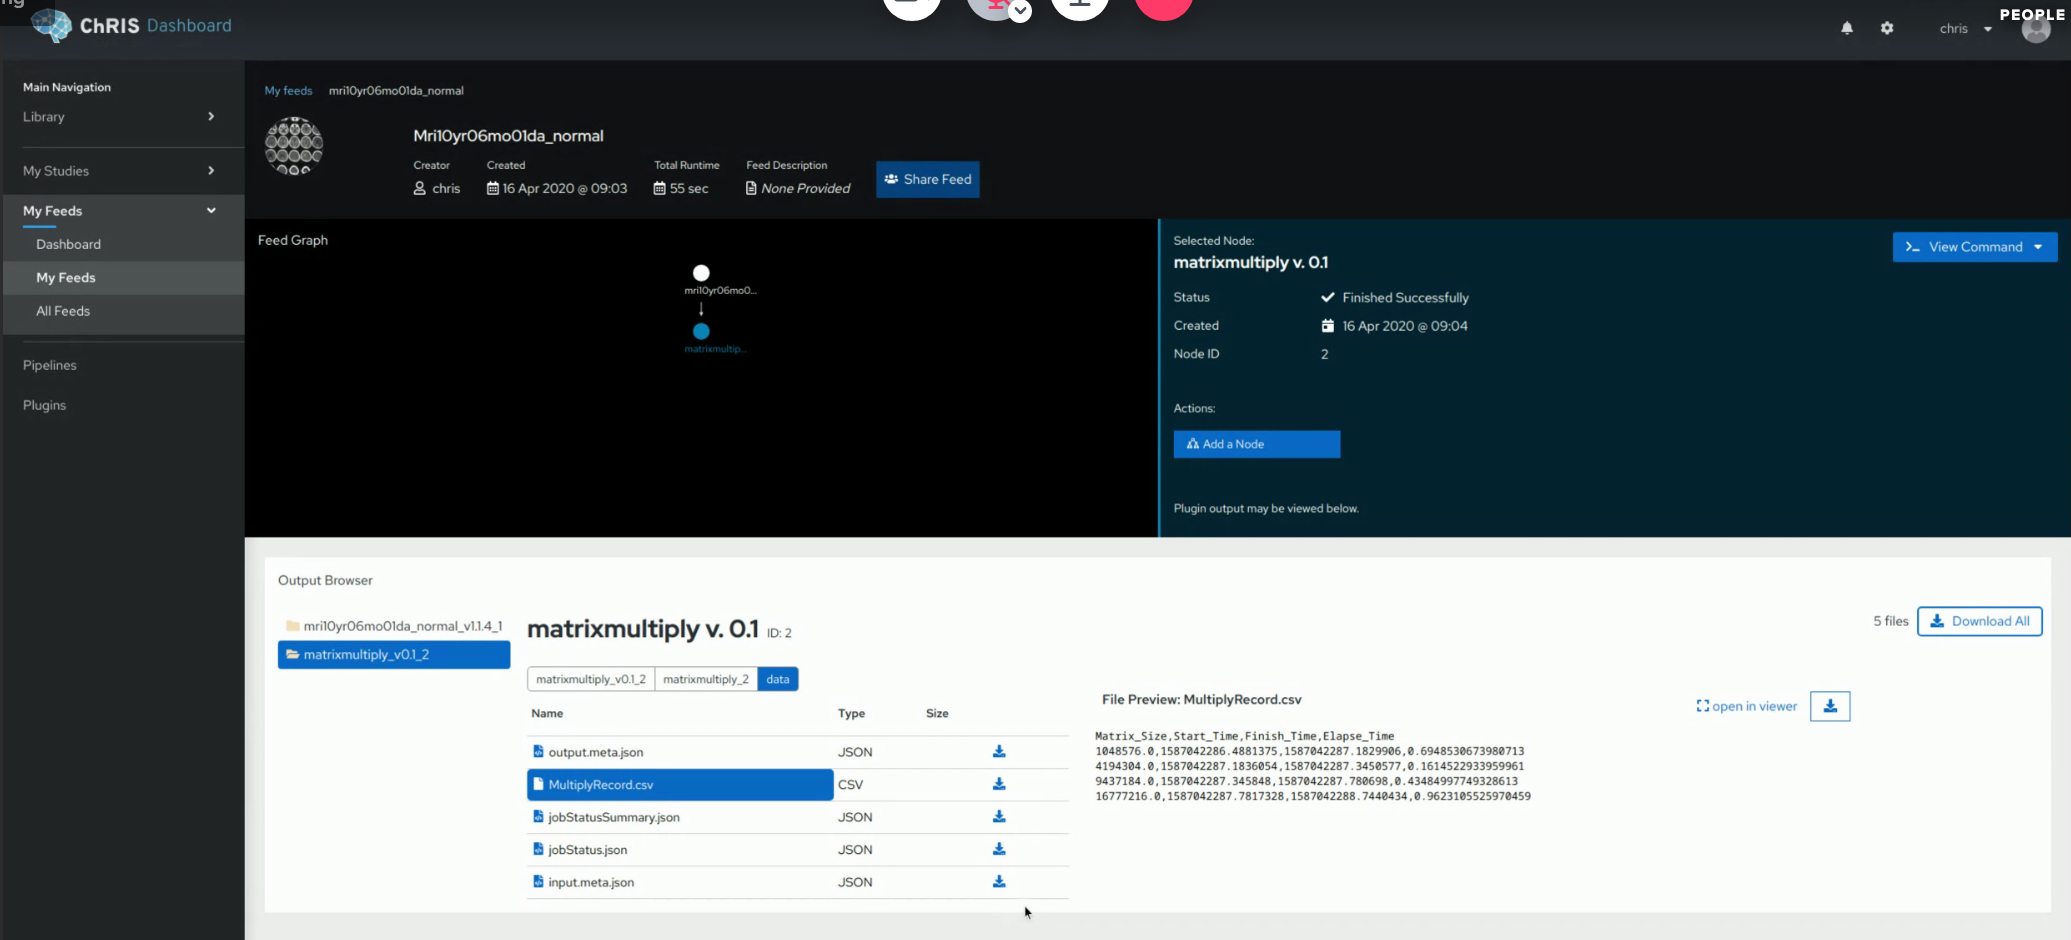The height and width of the screenshot is (940, 2071).
Task: Click the data breadcrumb tab
Action: click(x=778, y=679)
